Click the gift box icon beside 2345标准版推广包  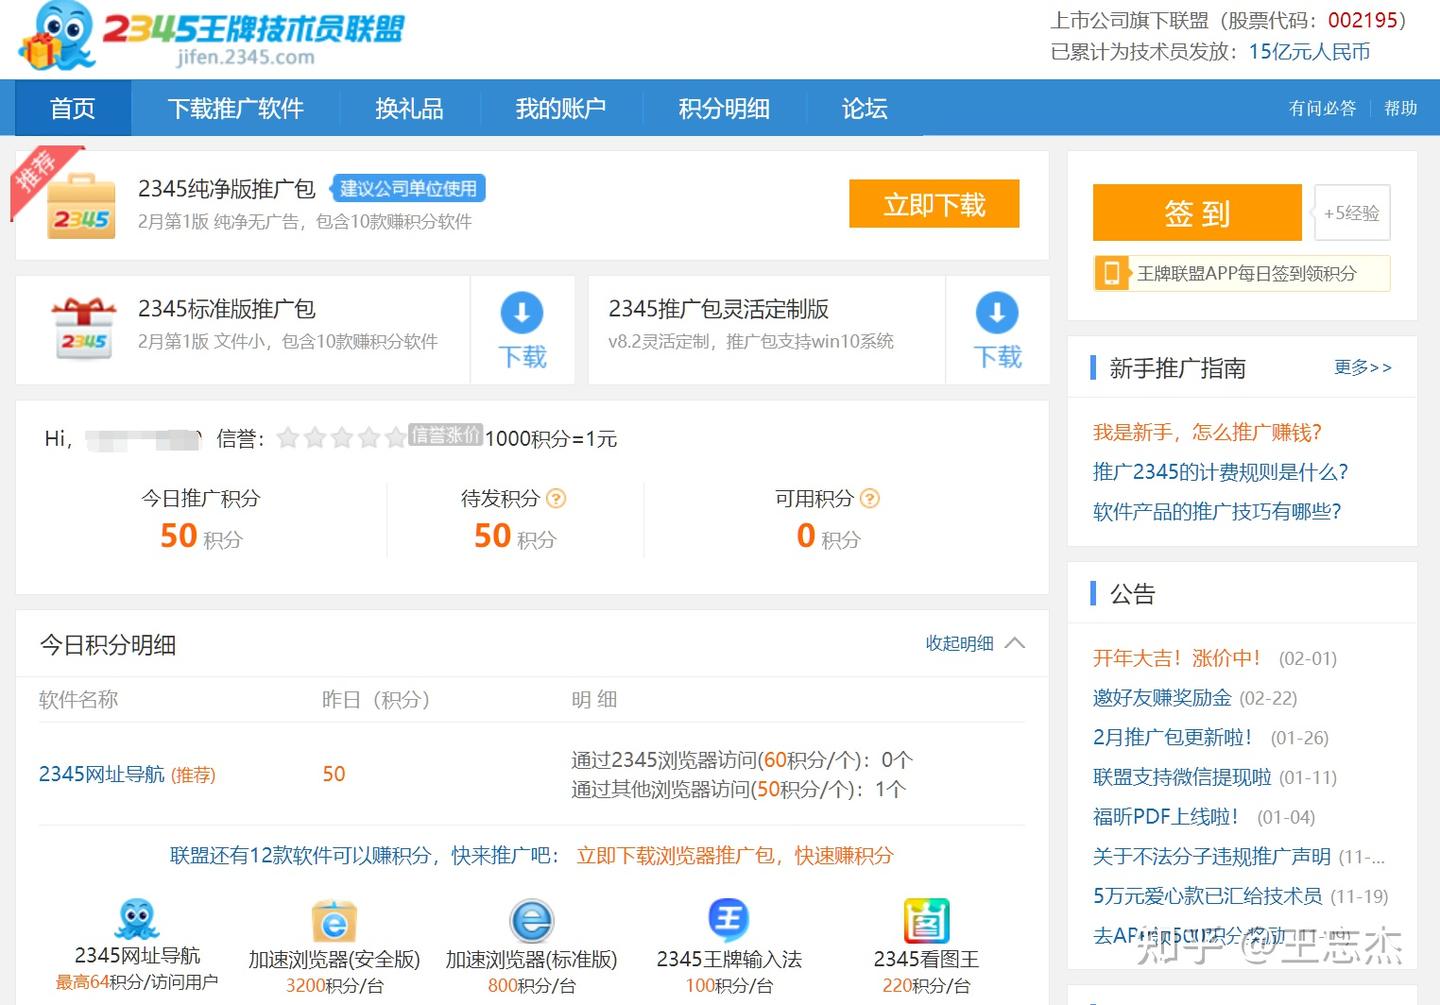coord(83,327)
